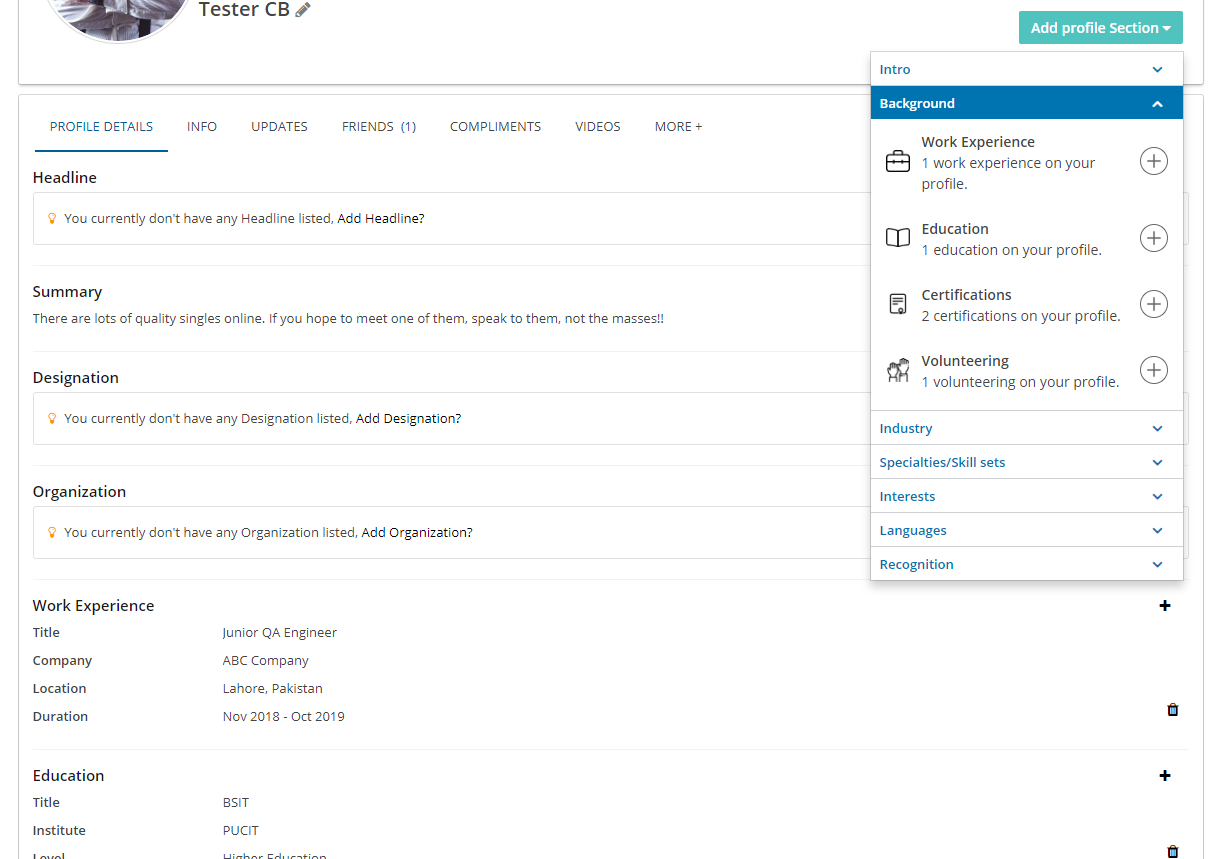Click the plus circle for Volunteering

click(x=1153, y=370)
